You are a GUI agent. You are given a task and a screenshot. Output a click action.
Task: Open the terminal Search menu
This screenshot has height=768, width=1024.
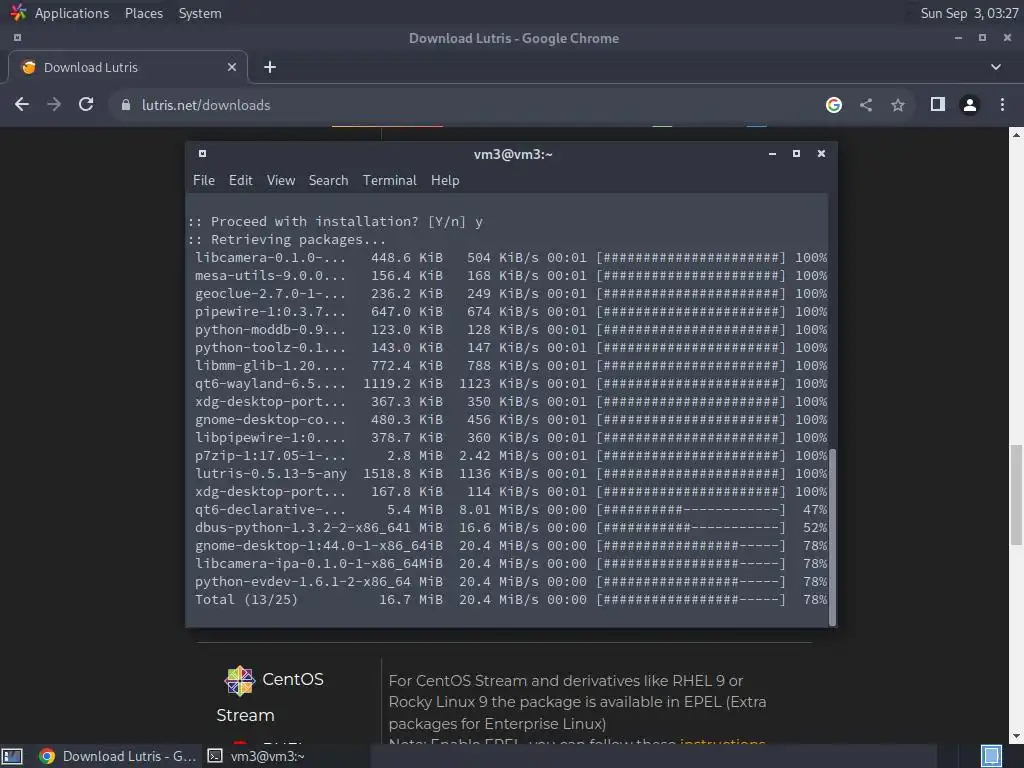(328, 180)
